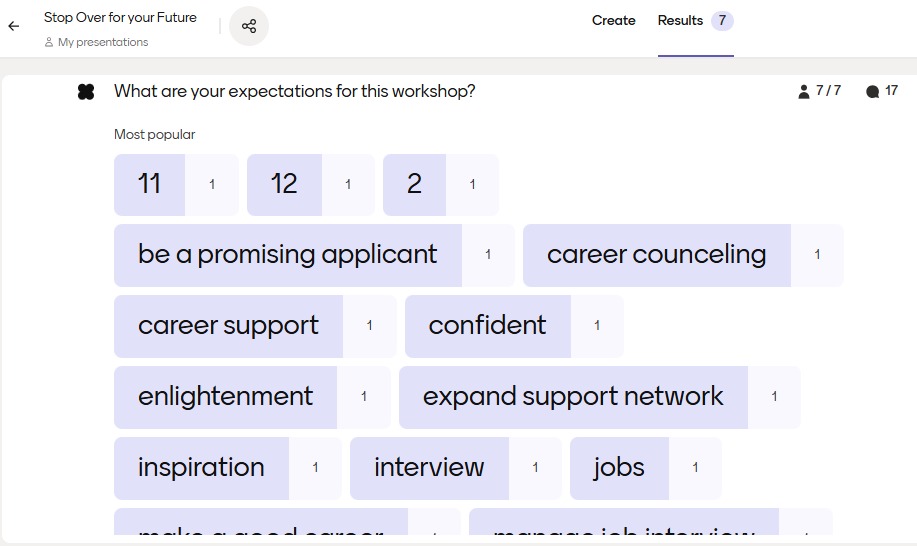Image resolution: width=917 pixels, height=546 pixels.
Task: Click the '12' response tile
Action: [x=285, y=184]
